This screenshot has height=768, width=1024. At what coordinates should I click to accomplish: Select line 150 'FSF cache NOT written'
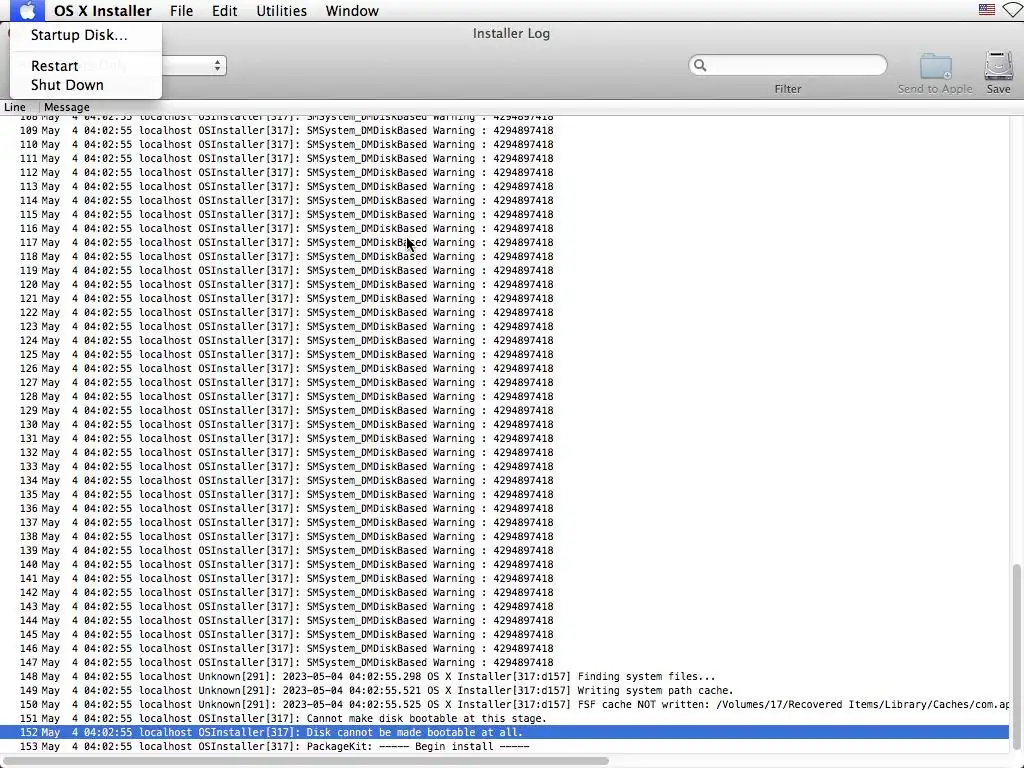(x=504, y=705)
